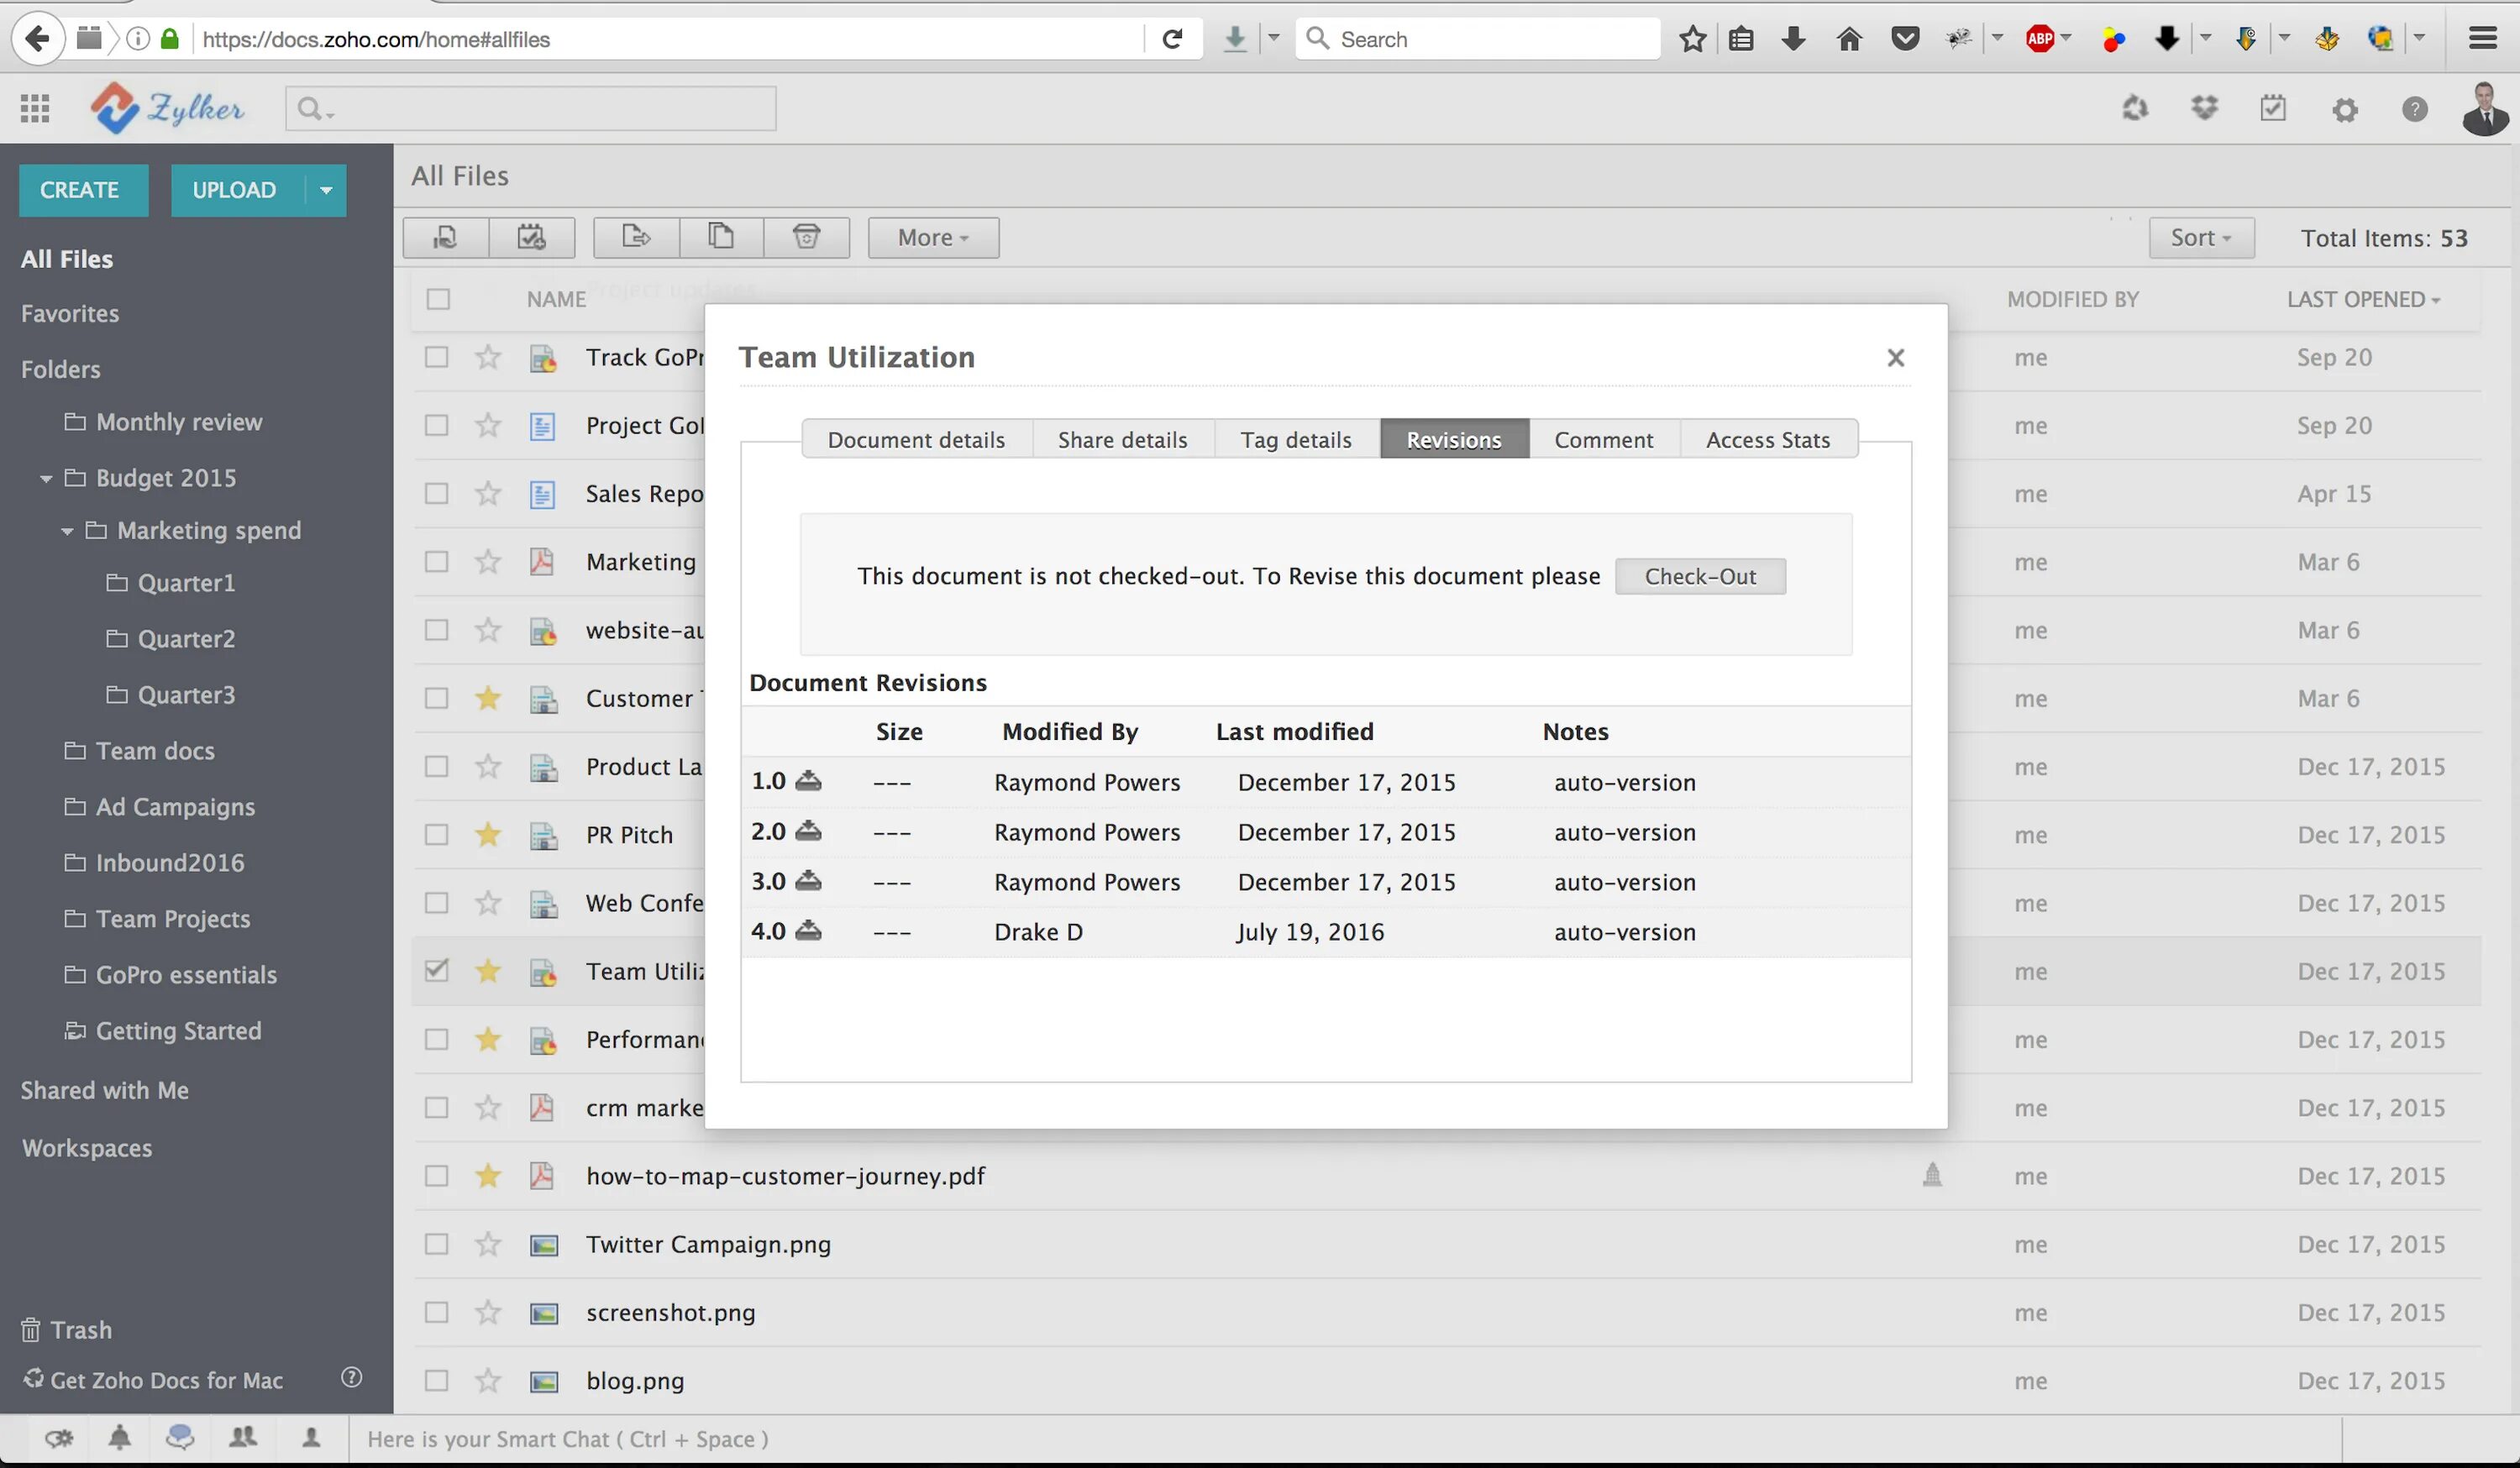2520x1468 pixels.
Task: Click the Upload button
Action: pyautogui.click(x=234, y=189)
